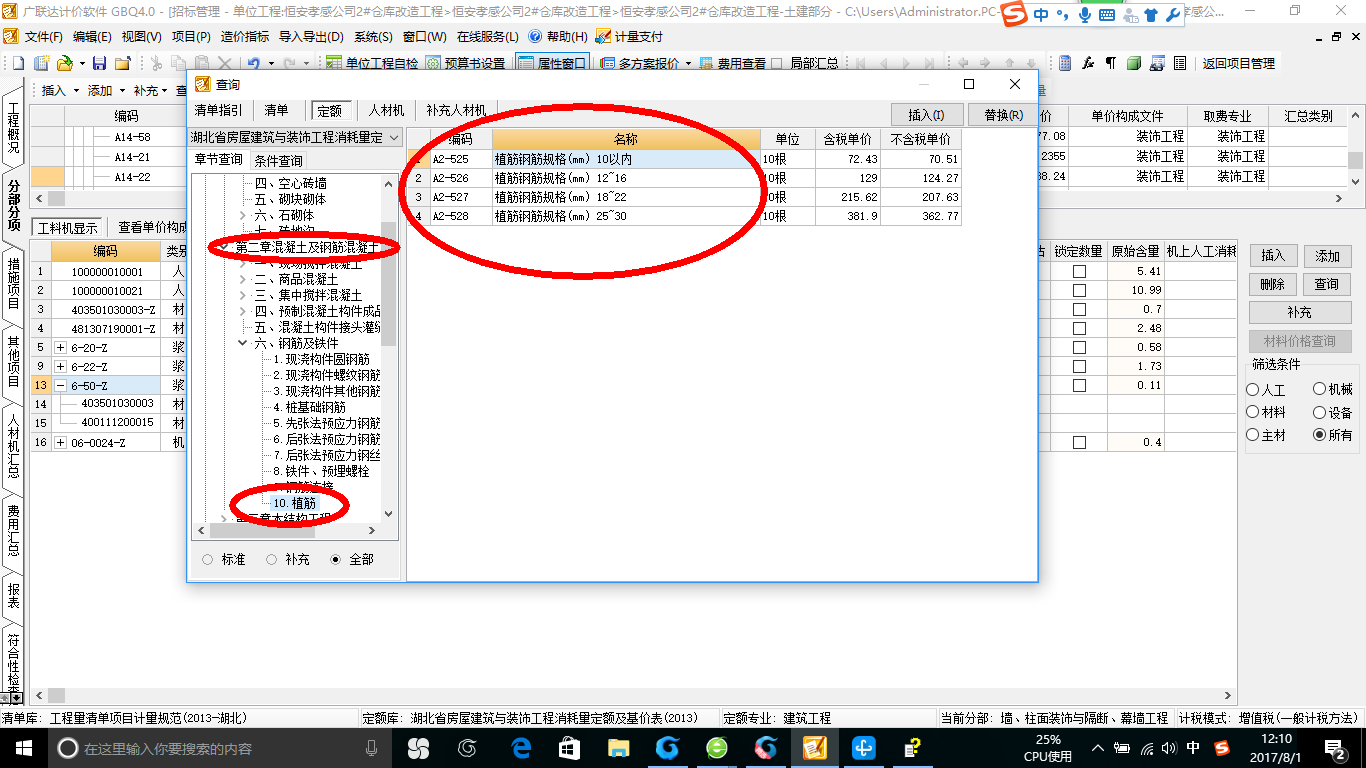This screenshot has width=1366, height=768.
Task: Open the notification center icon
Action: click(x=1335, y=747)
